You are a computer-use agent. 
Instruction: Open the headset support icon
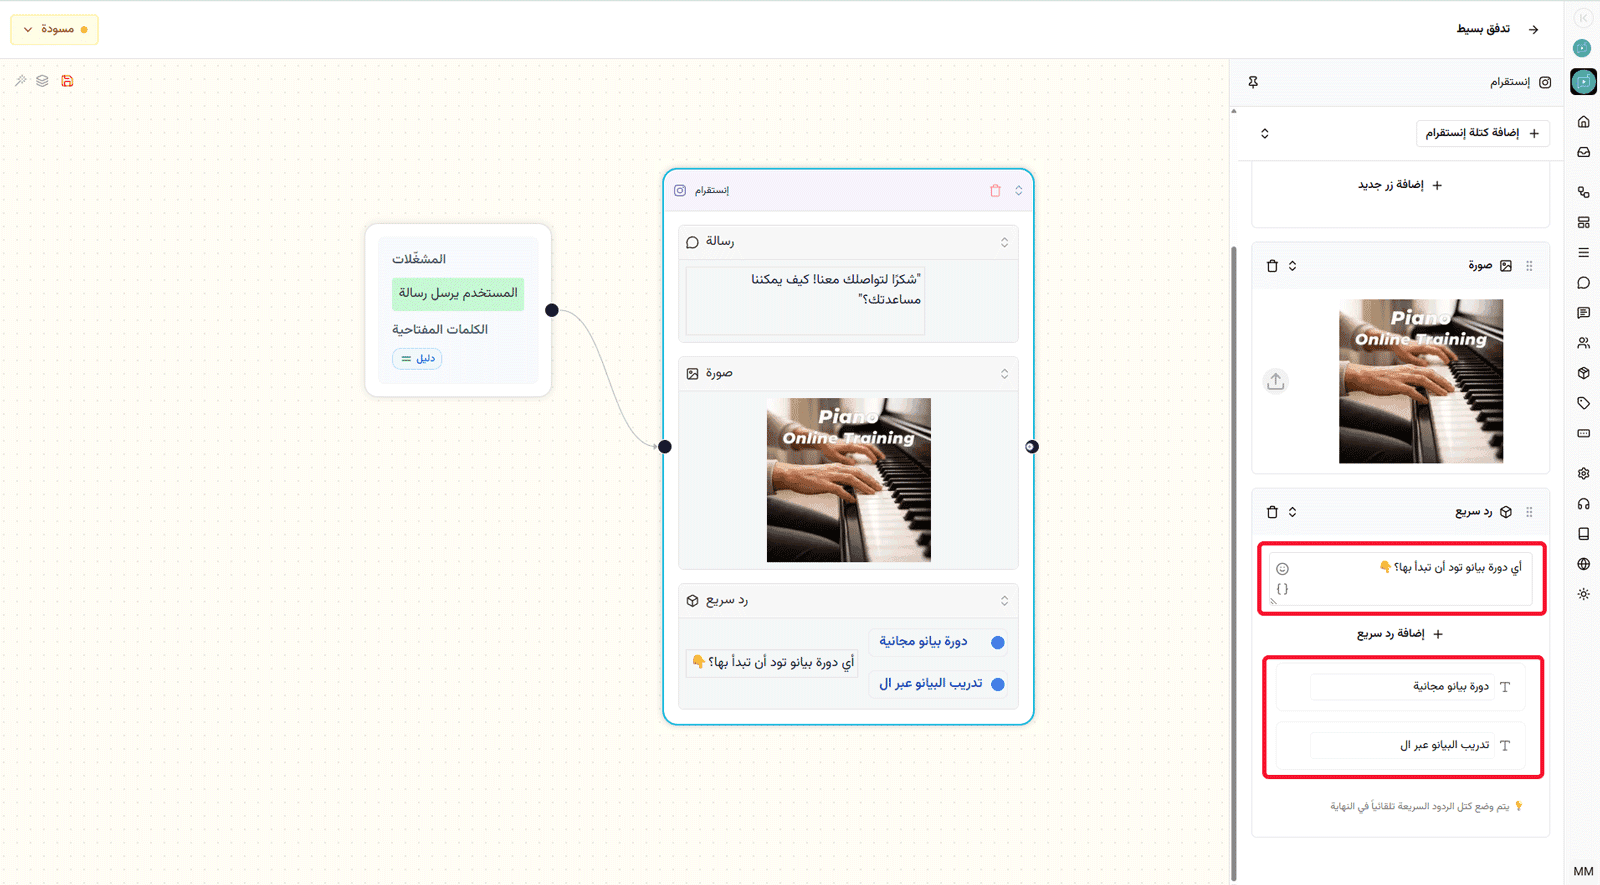1583,504
